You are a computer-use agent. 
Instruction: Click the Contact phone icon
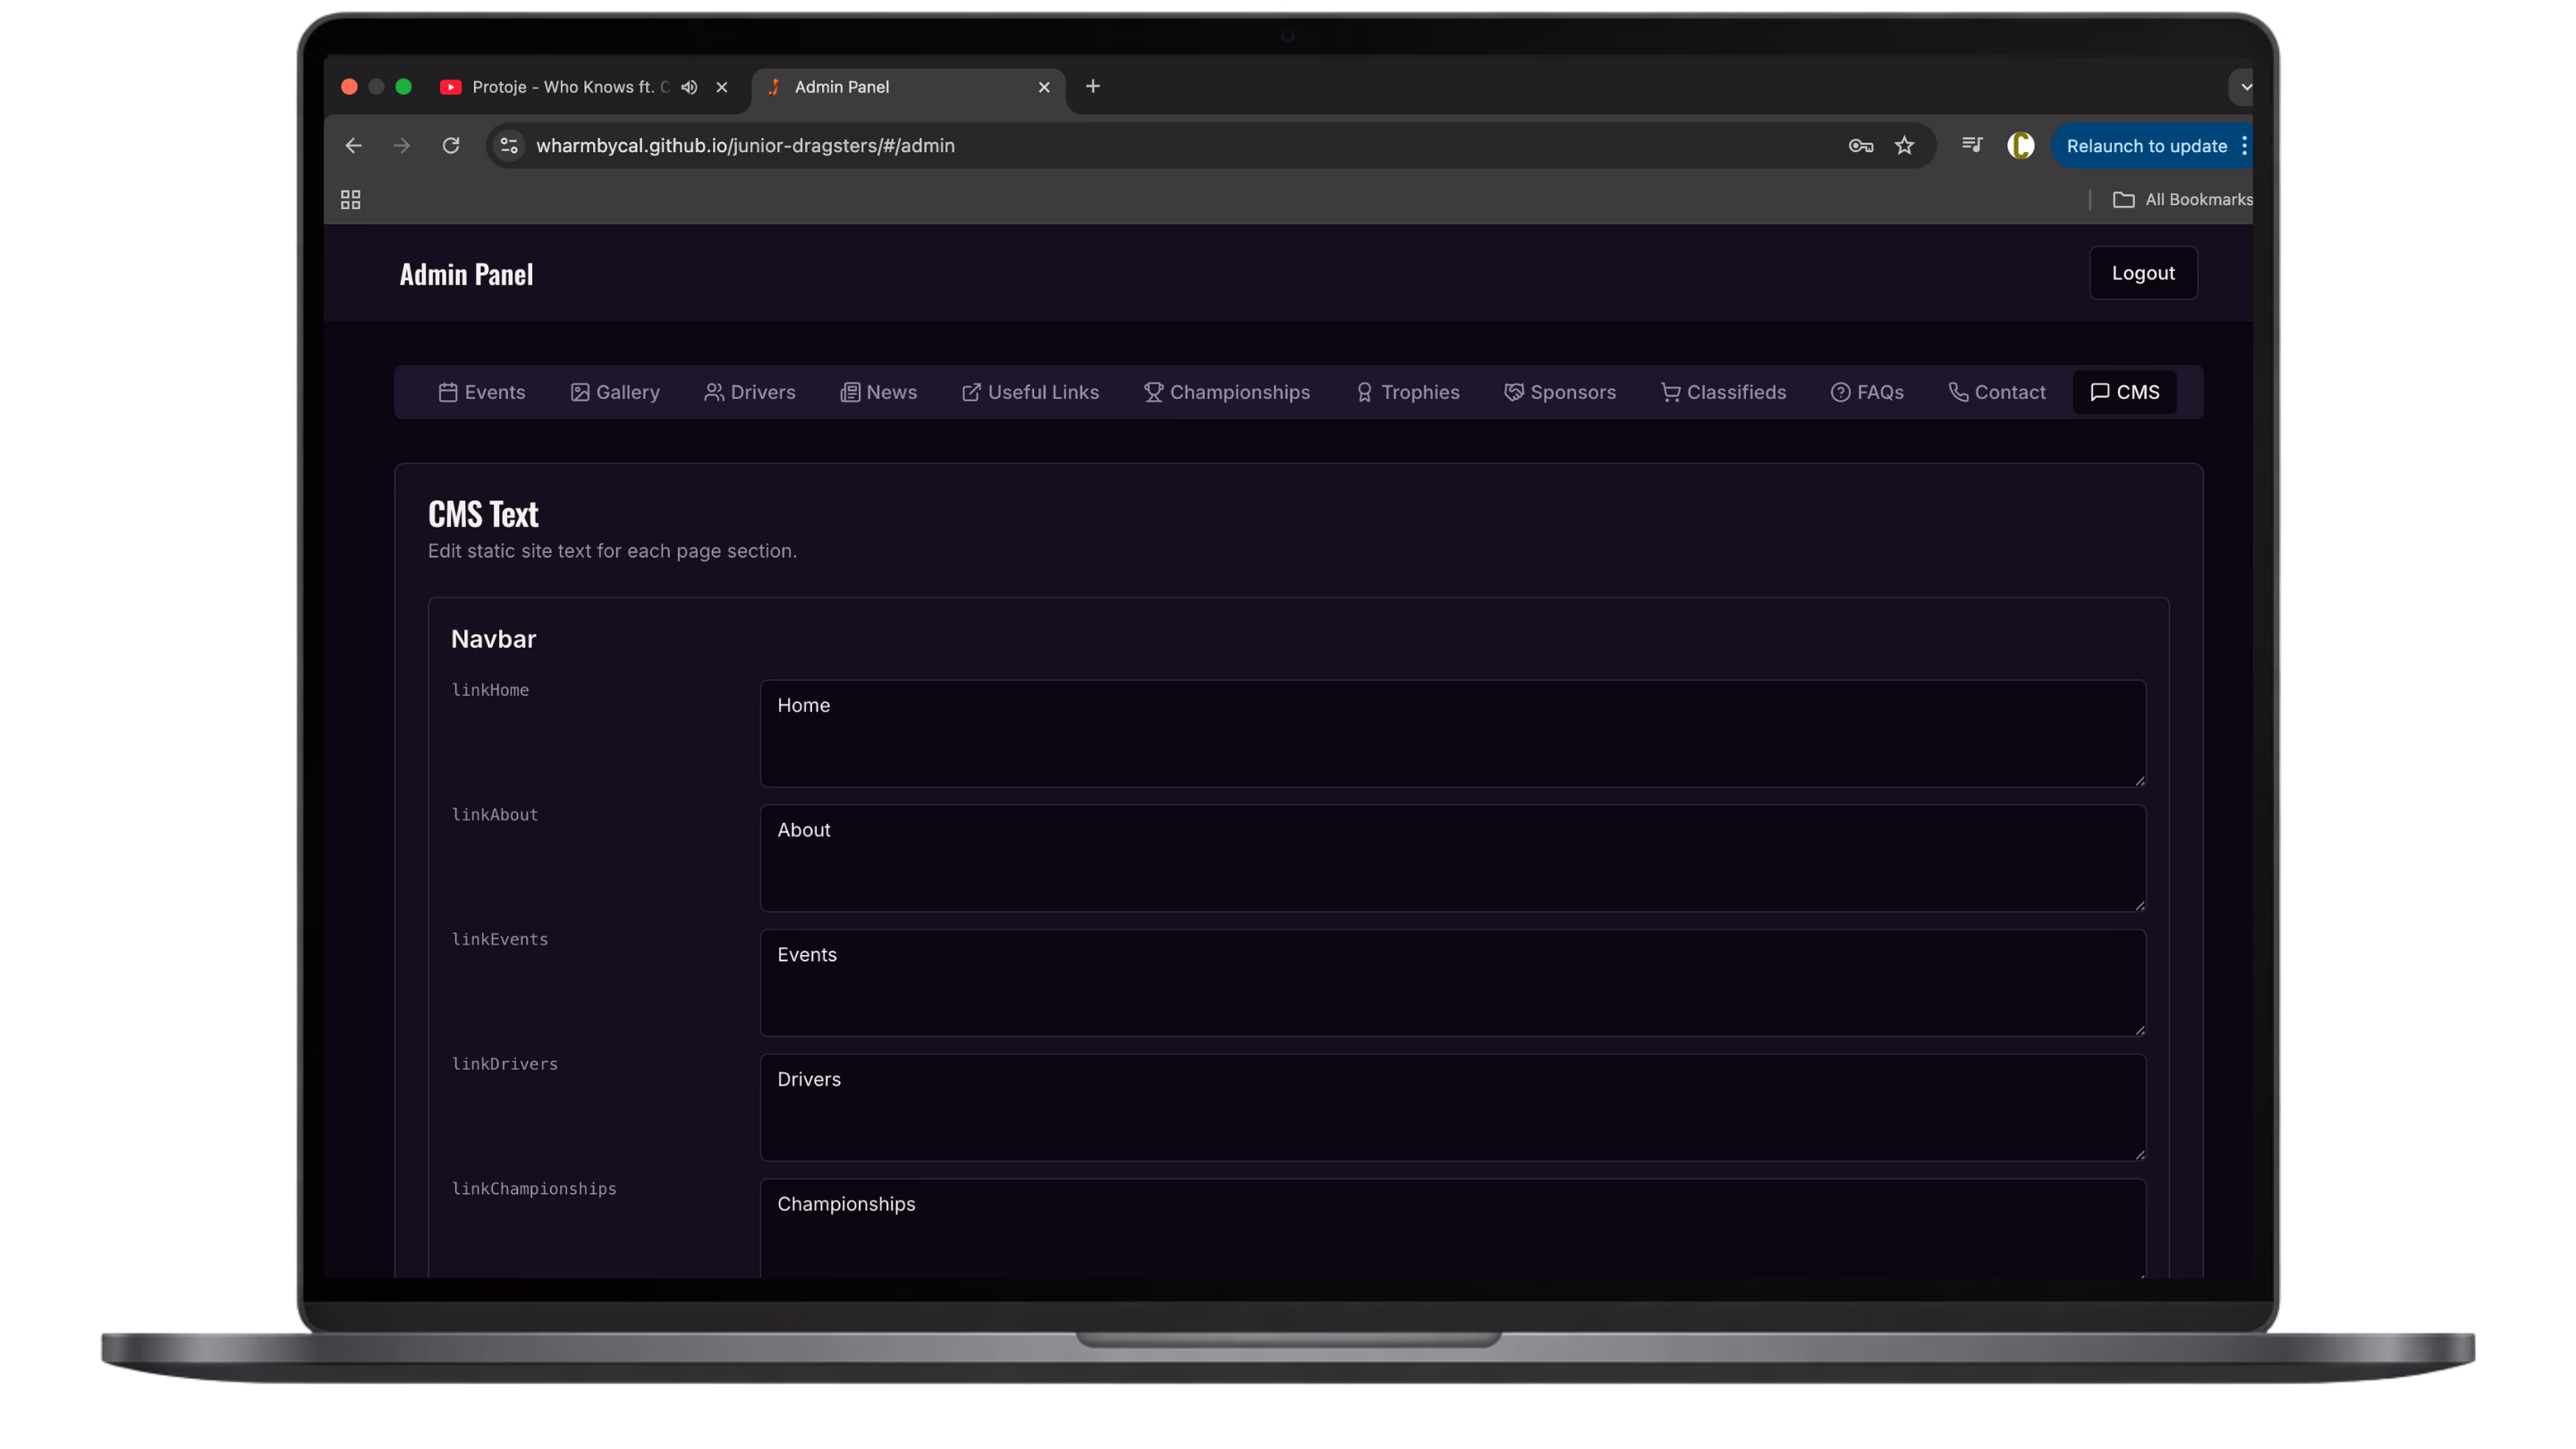pyautogui.click(x=1957, y=392)
